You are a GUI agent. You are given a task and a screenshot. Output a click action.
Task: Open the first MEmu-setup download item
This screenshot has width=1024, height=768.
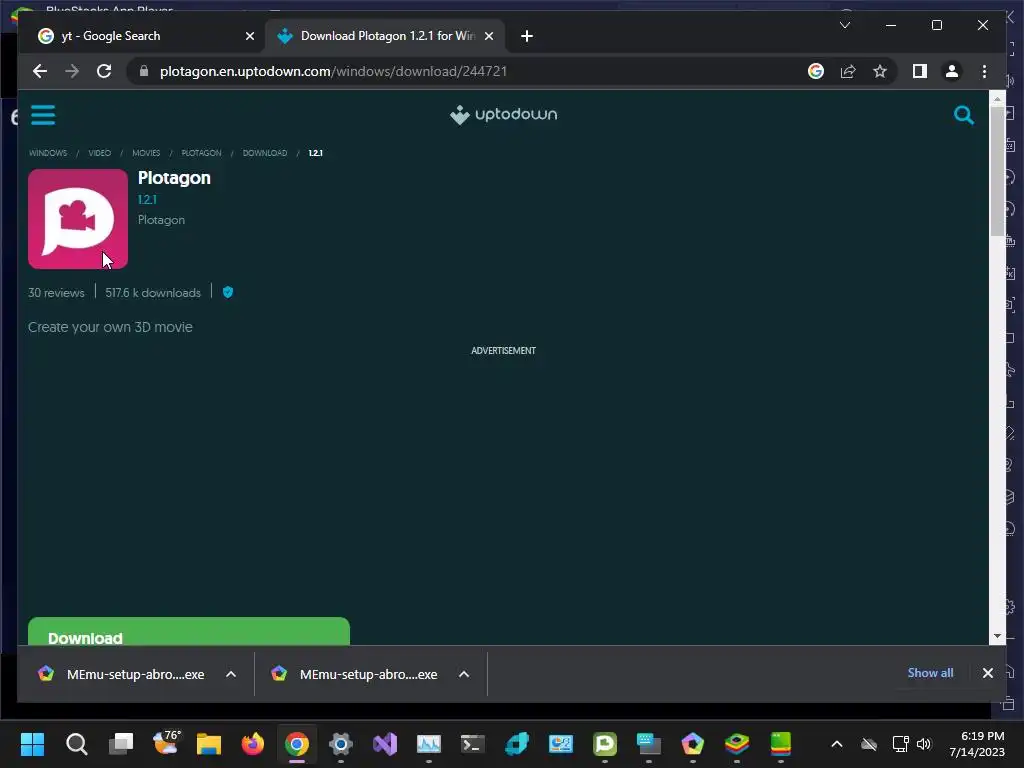coord(121,674)
